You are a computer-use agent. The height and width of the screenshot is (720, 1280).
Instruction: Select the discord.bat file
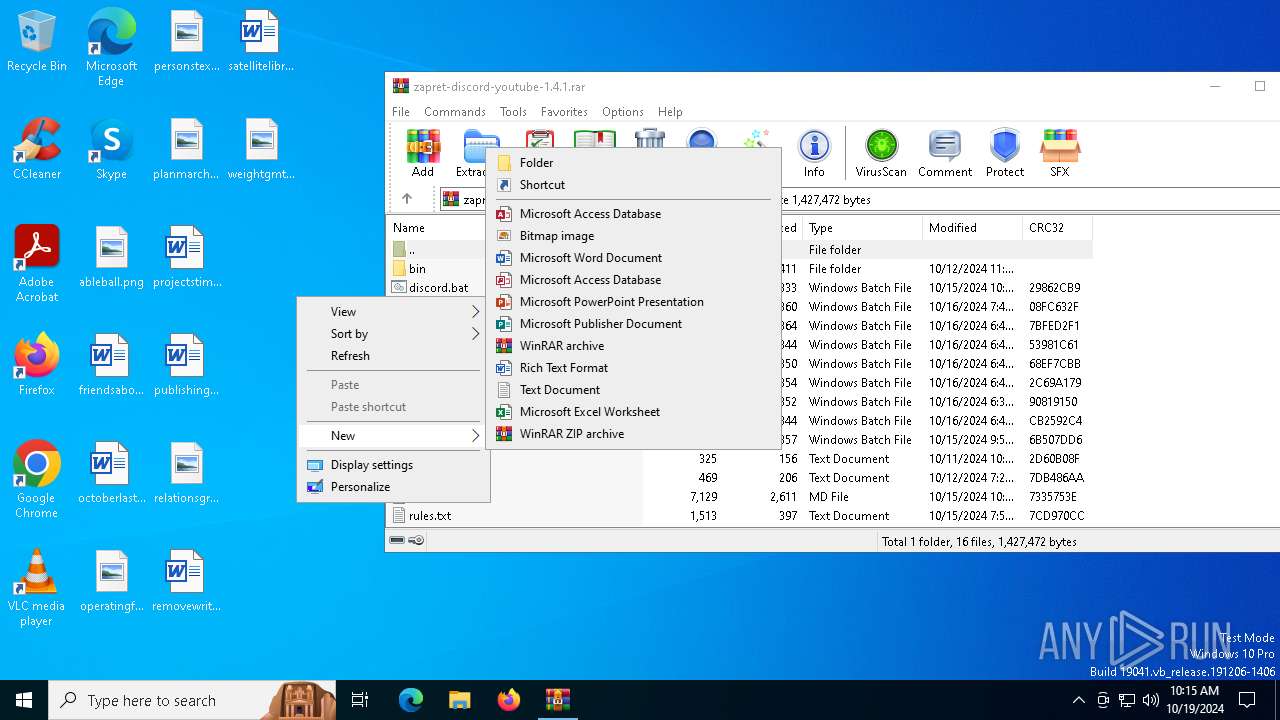pos(438,288)
